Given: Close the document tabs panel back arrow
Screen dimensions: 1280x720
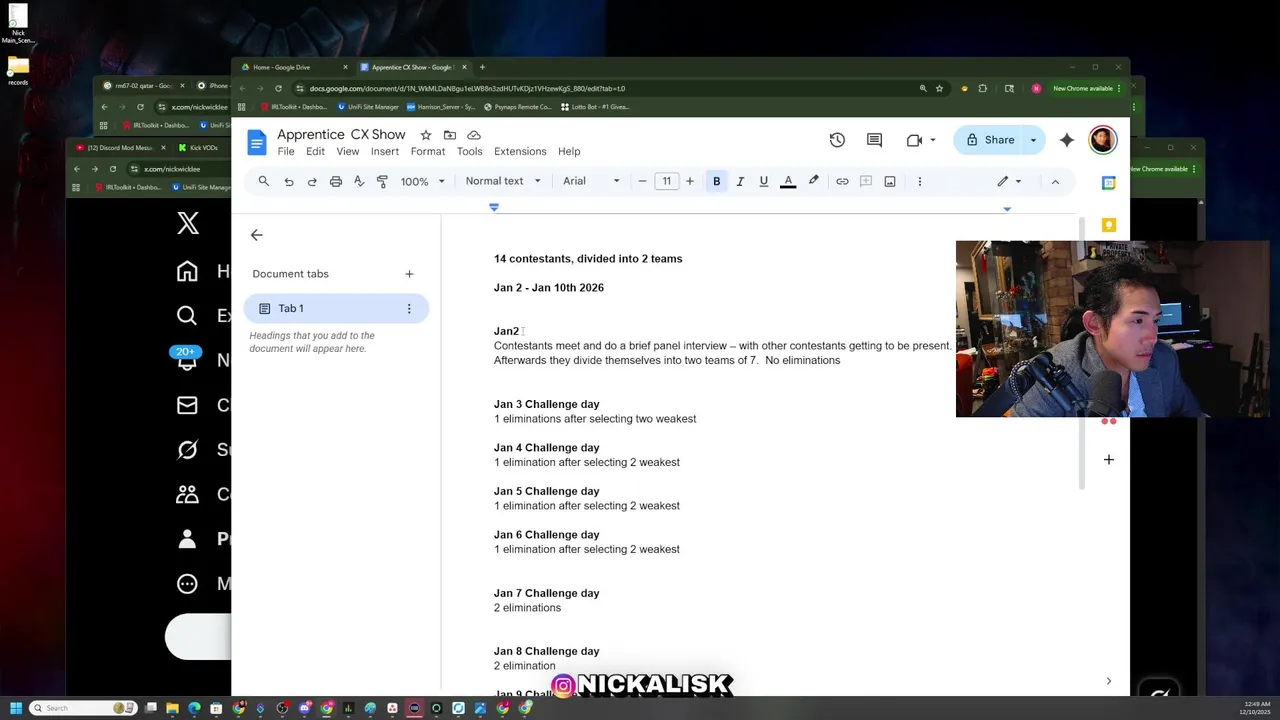Looking at the screenshot, I should click(257, 235).
